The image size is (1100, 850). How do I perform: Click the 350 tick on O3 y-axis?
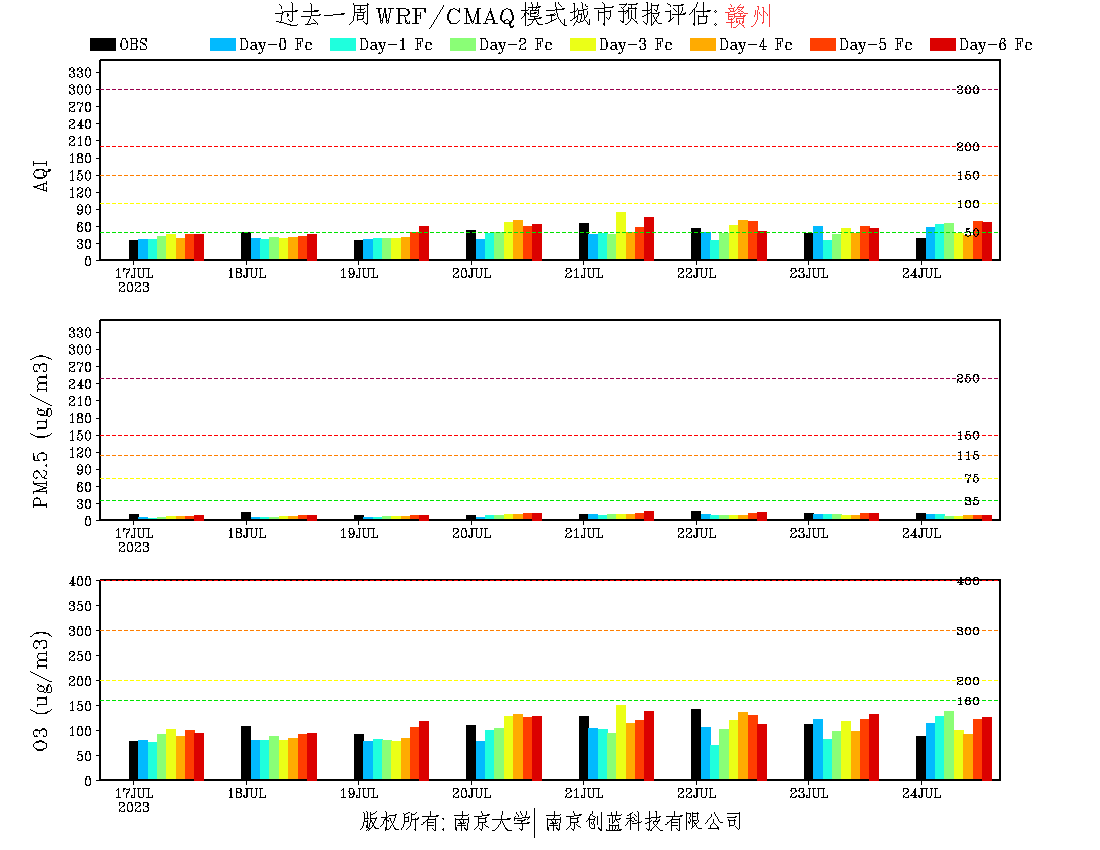(x=80, y=606)
